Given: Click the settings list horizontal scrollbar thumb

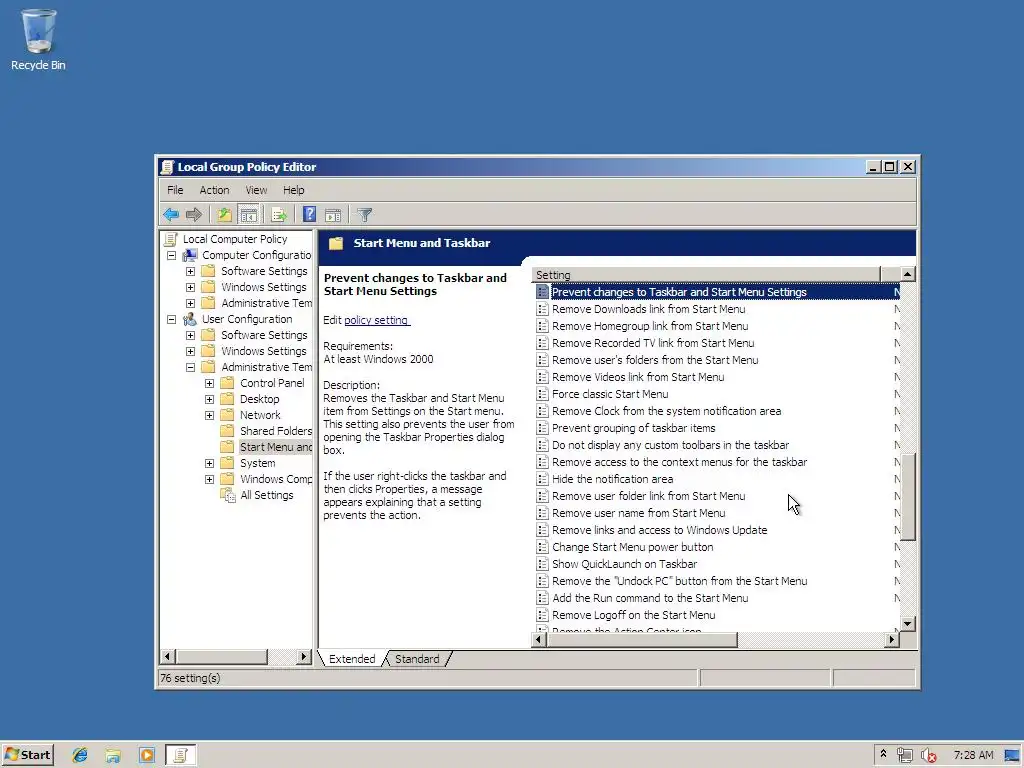Looking at the screenshot, I should click(642, 640).
